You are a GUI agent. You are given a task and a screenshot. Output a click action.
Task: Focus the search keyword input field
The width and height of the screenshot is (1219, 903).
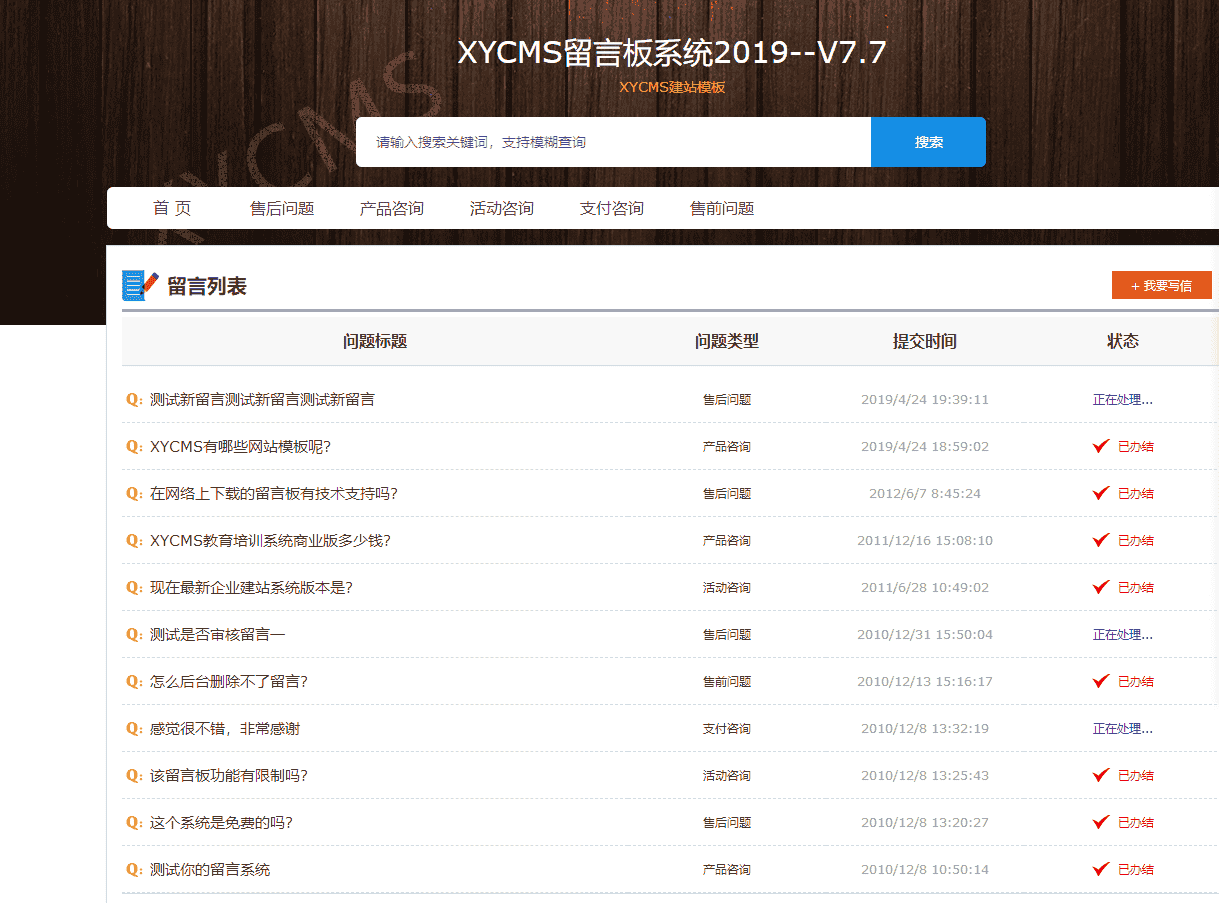(614, 142)
